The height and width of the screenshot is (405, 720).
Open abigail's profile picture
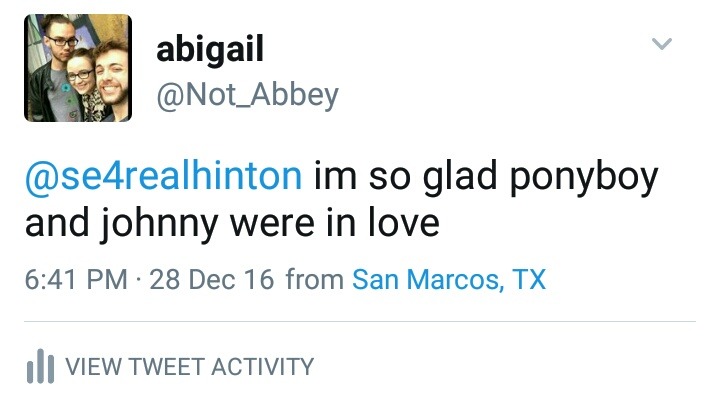78,68
